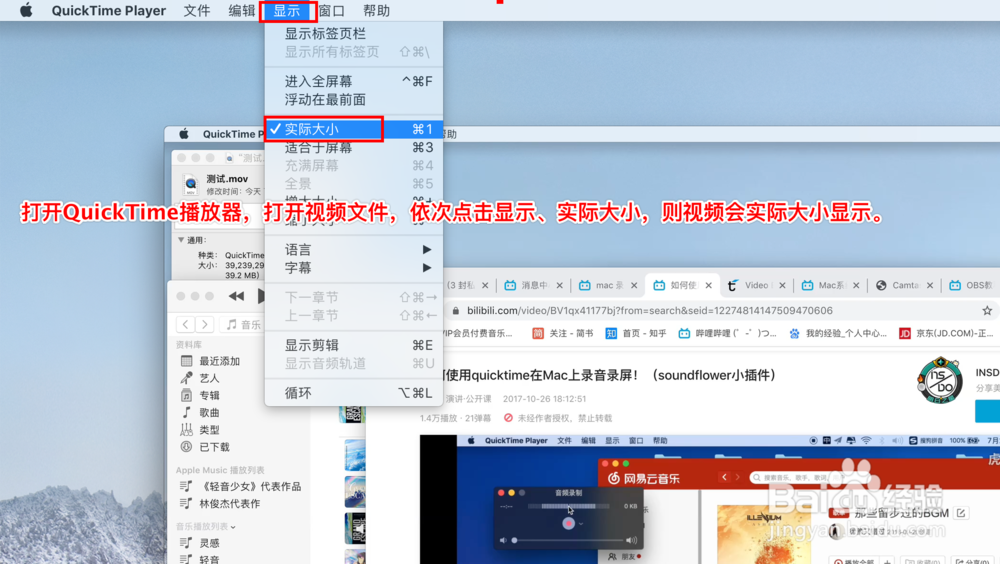The width and height of the screenshot is (1000, 564).
Task: Choose 显示剪辑 from the menu
Action: point(354,345)
